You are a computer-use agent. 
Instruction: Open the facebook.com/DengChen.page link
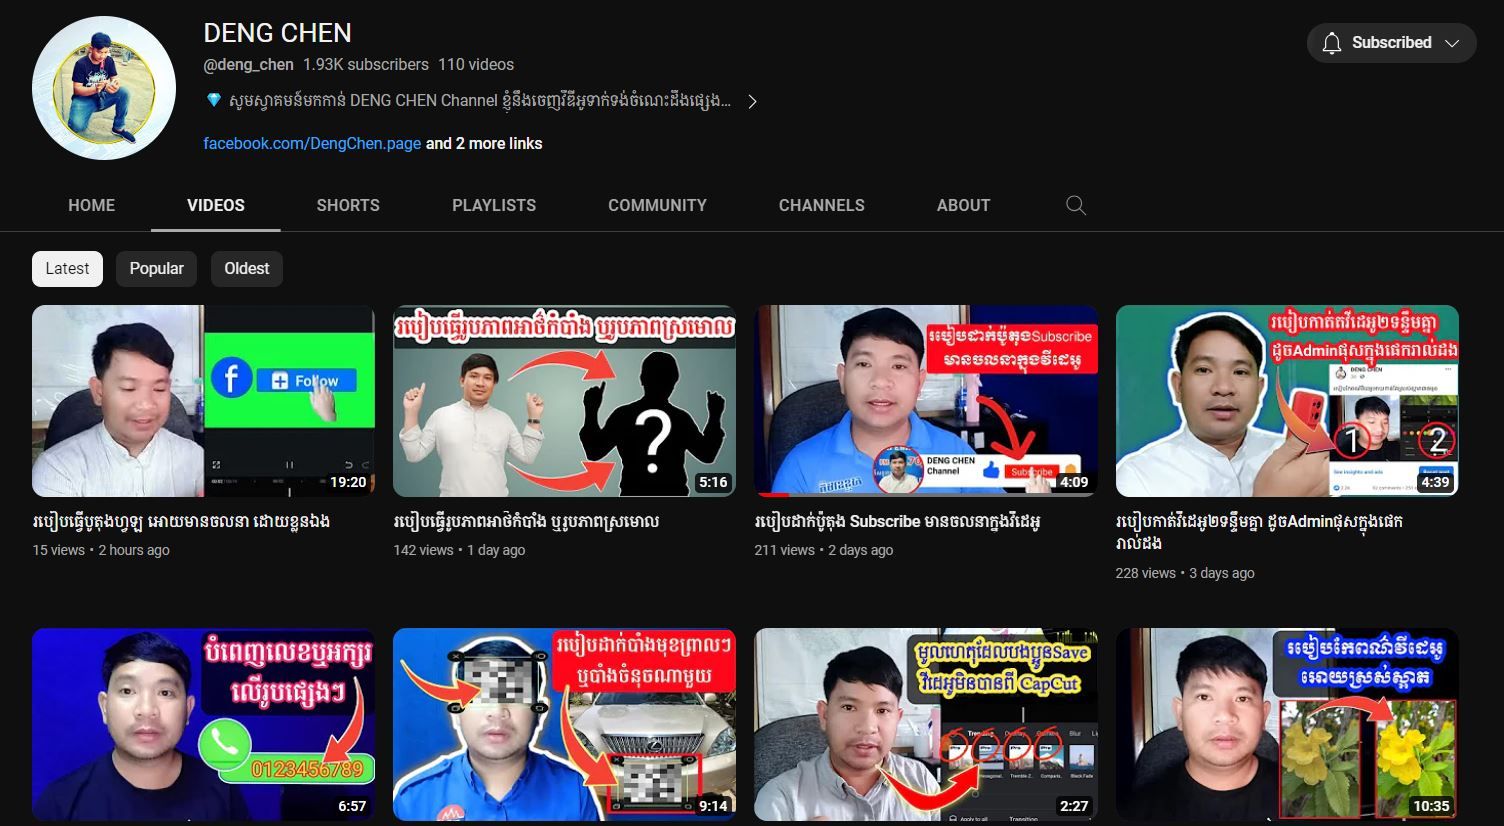coord(312,143)
